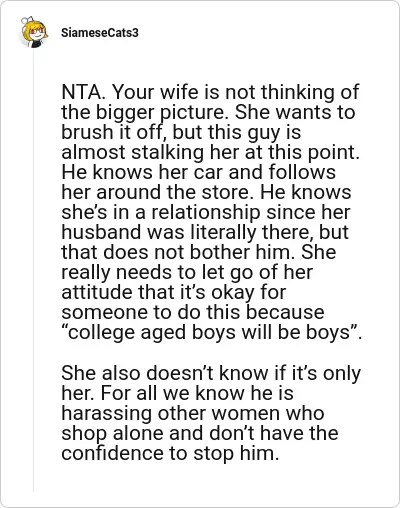Click the line 'the bigger picture. She wants to'

click(x=208, y=112)
